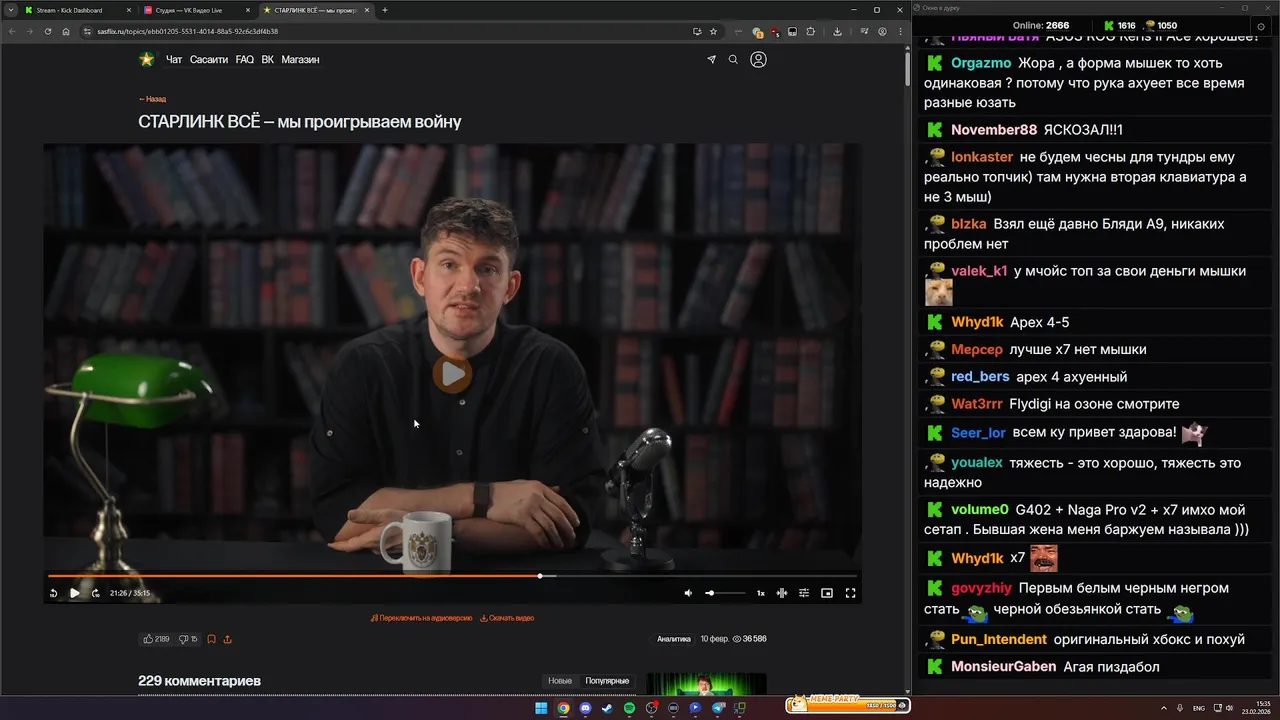This screenshot has height=720, width=1280.
Task: Open the player settings sliders icon
Action: [x=804, y=593]
